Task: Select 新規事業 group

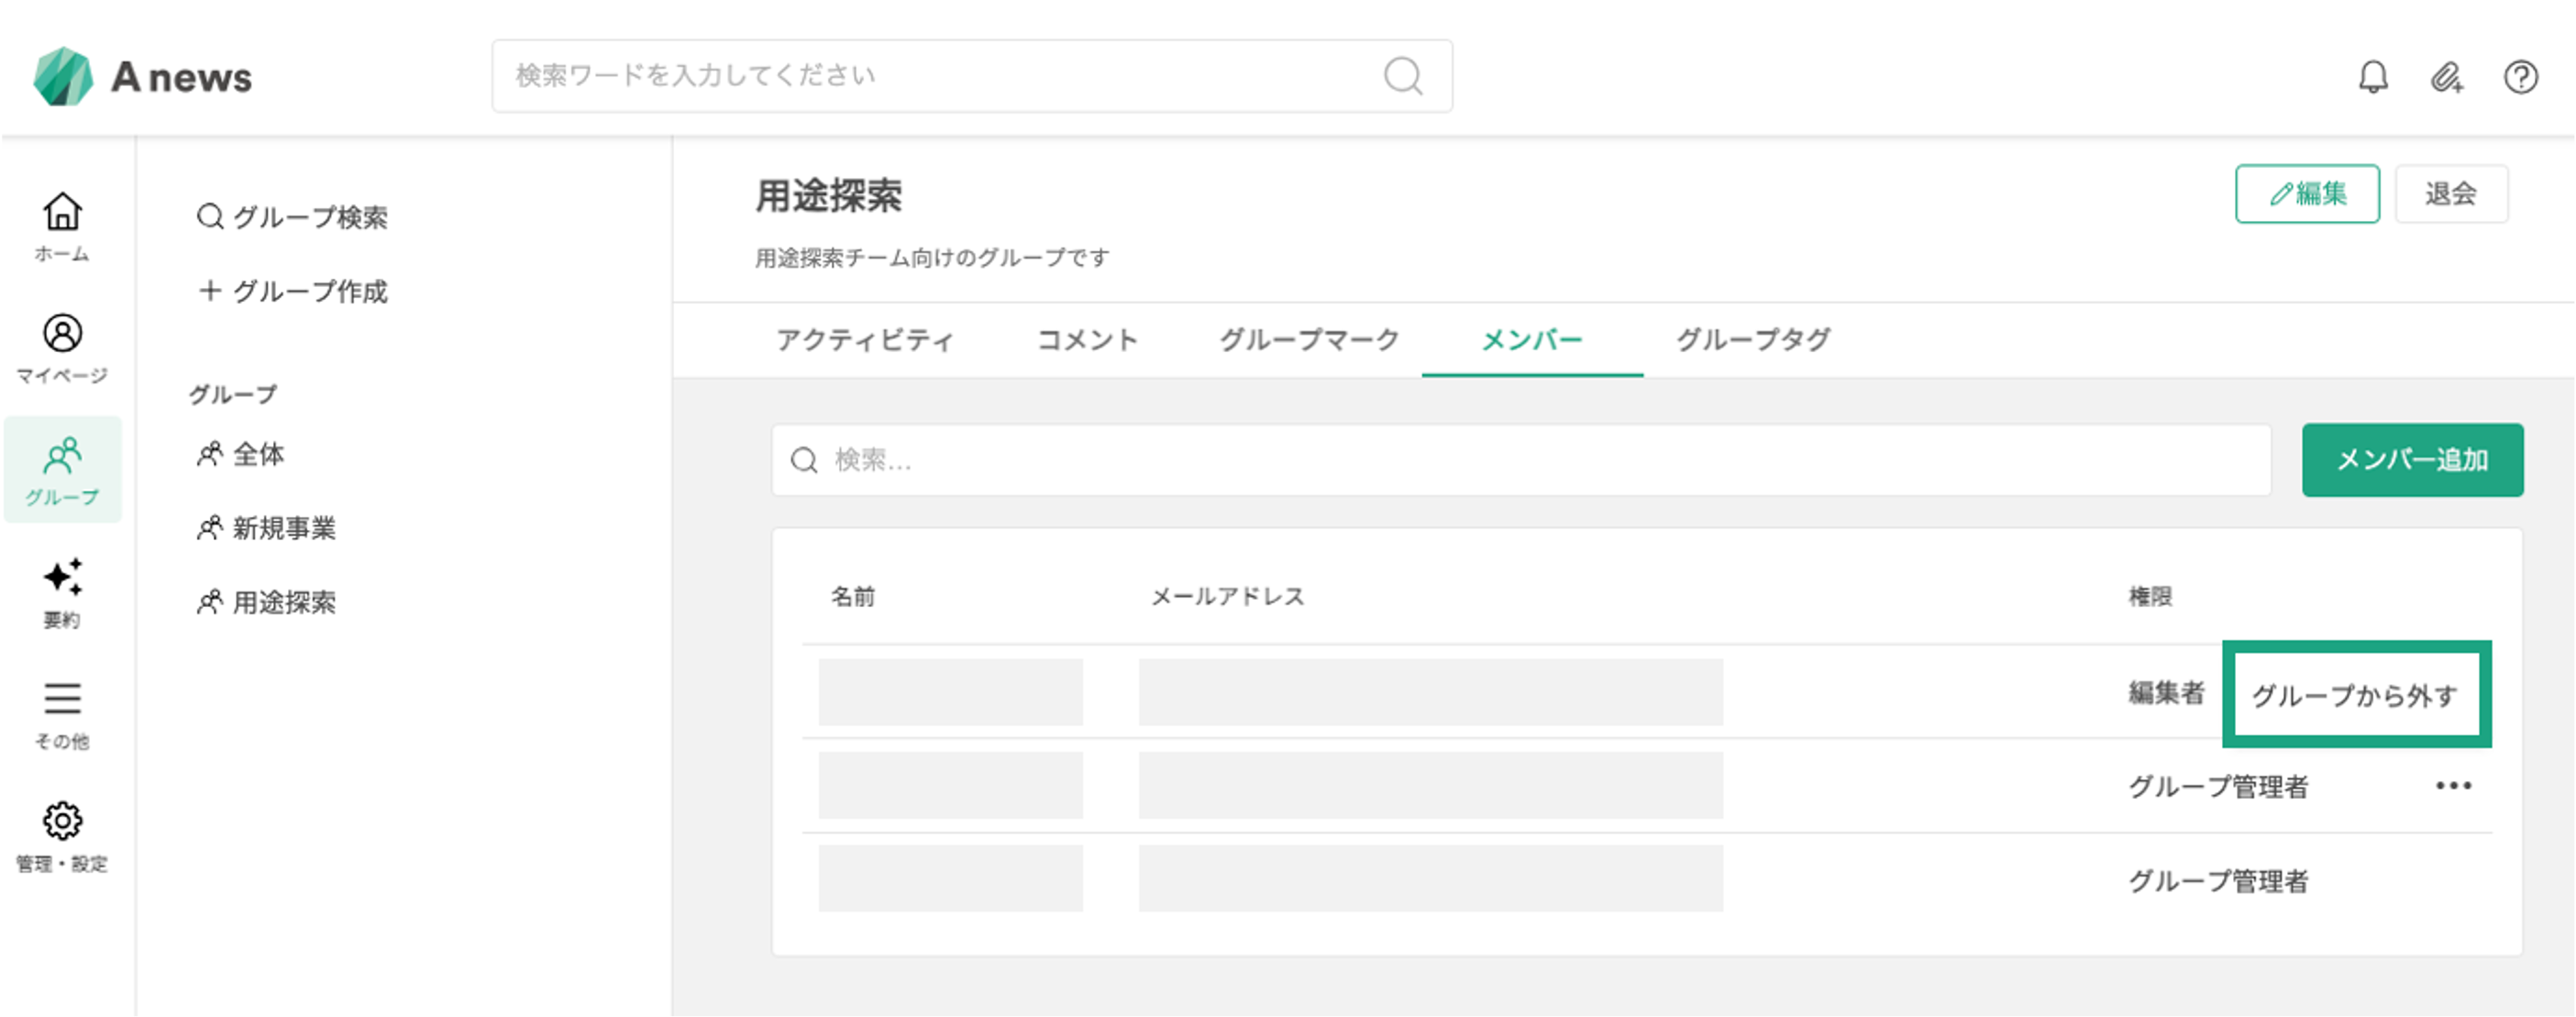Action: coord(266,528)
